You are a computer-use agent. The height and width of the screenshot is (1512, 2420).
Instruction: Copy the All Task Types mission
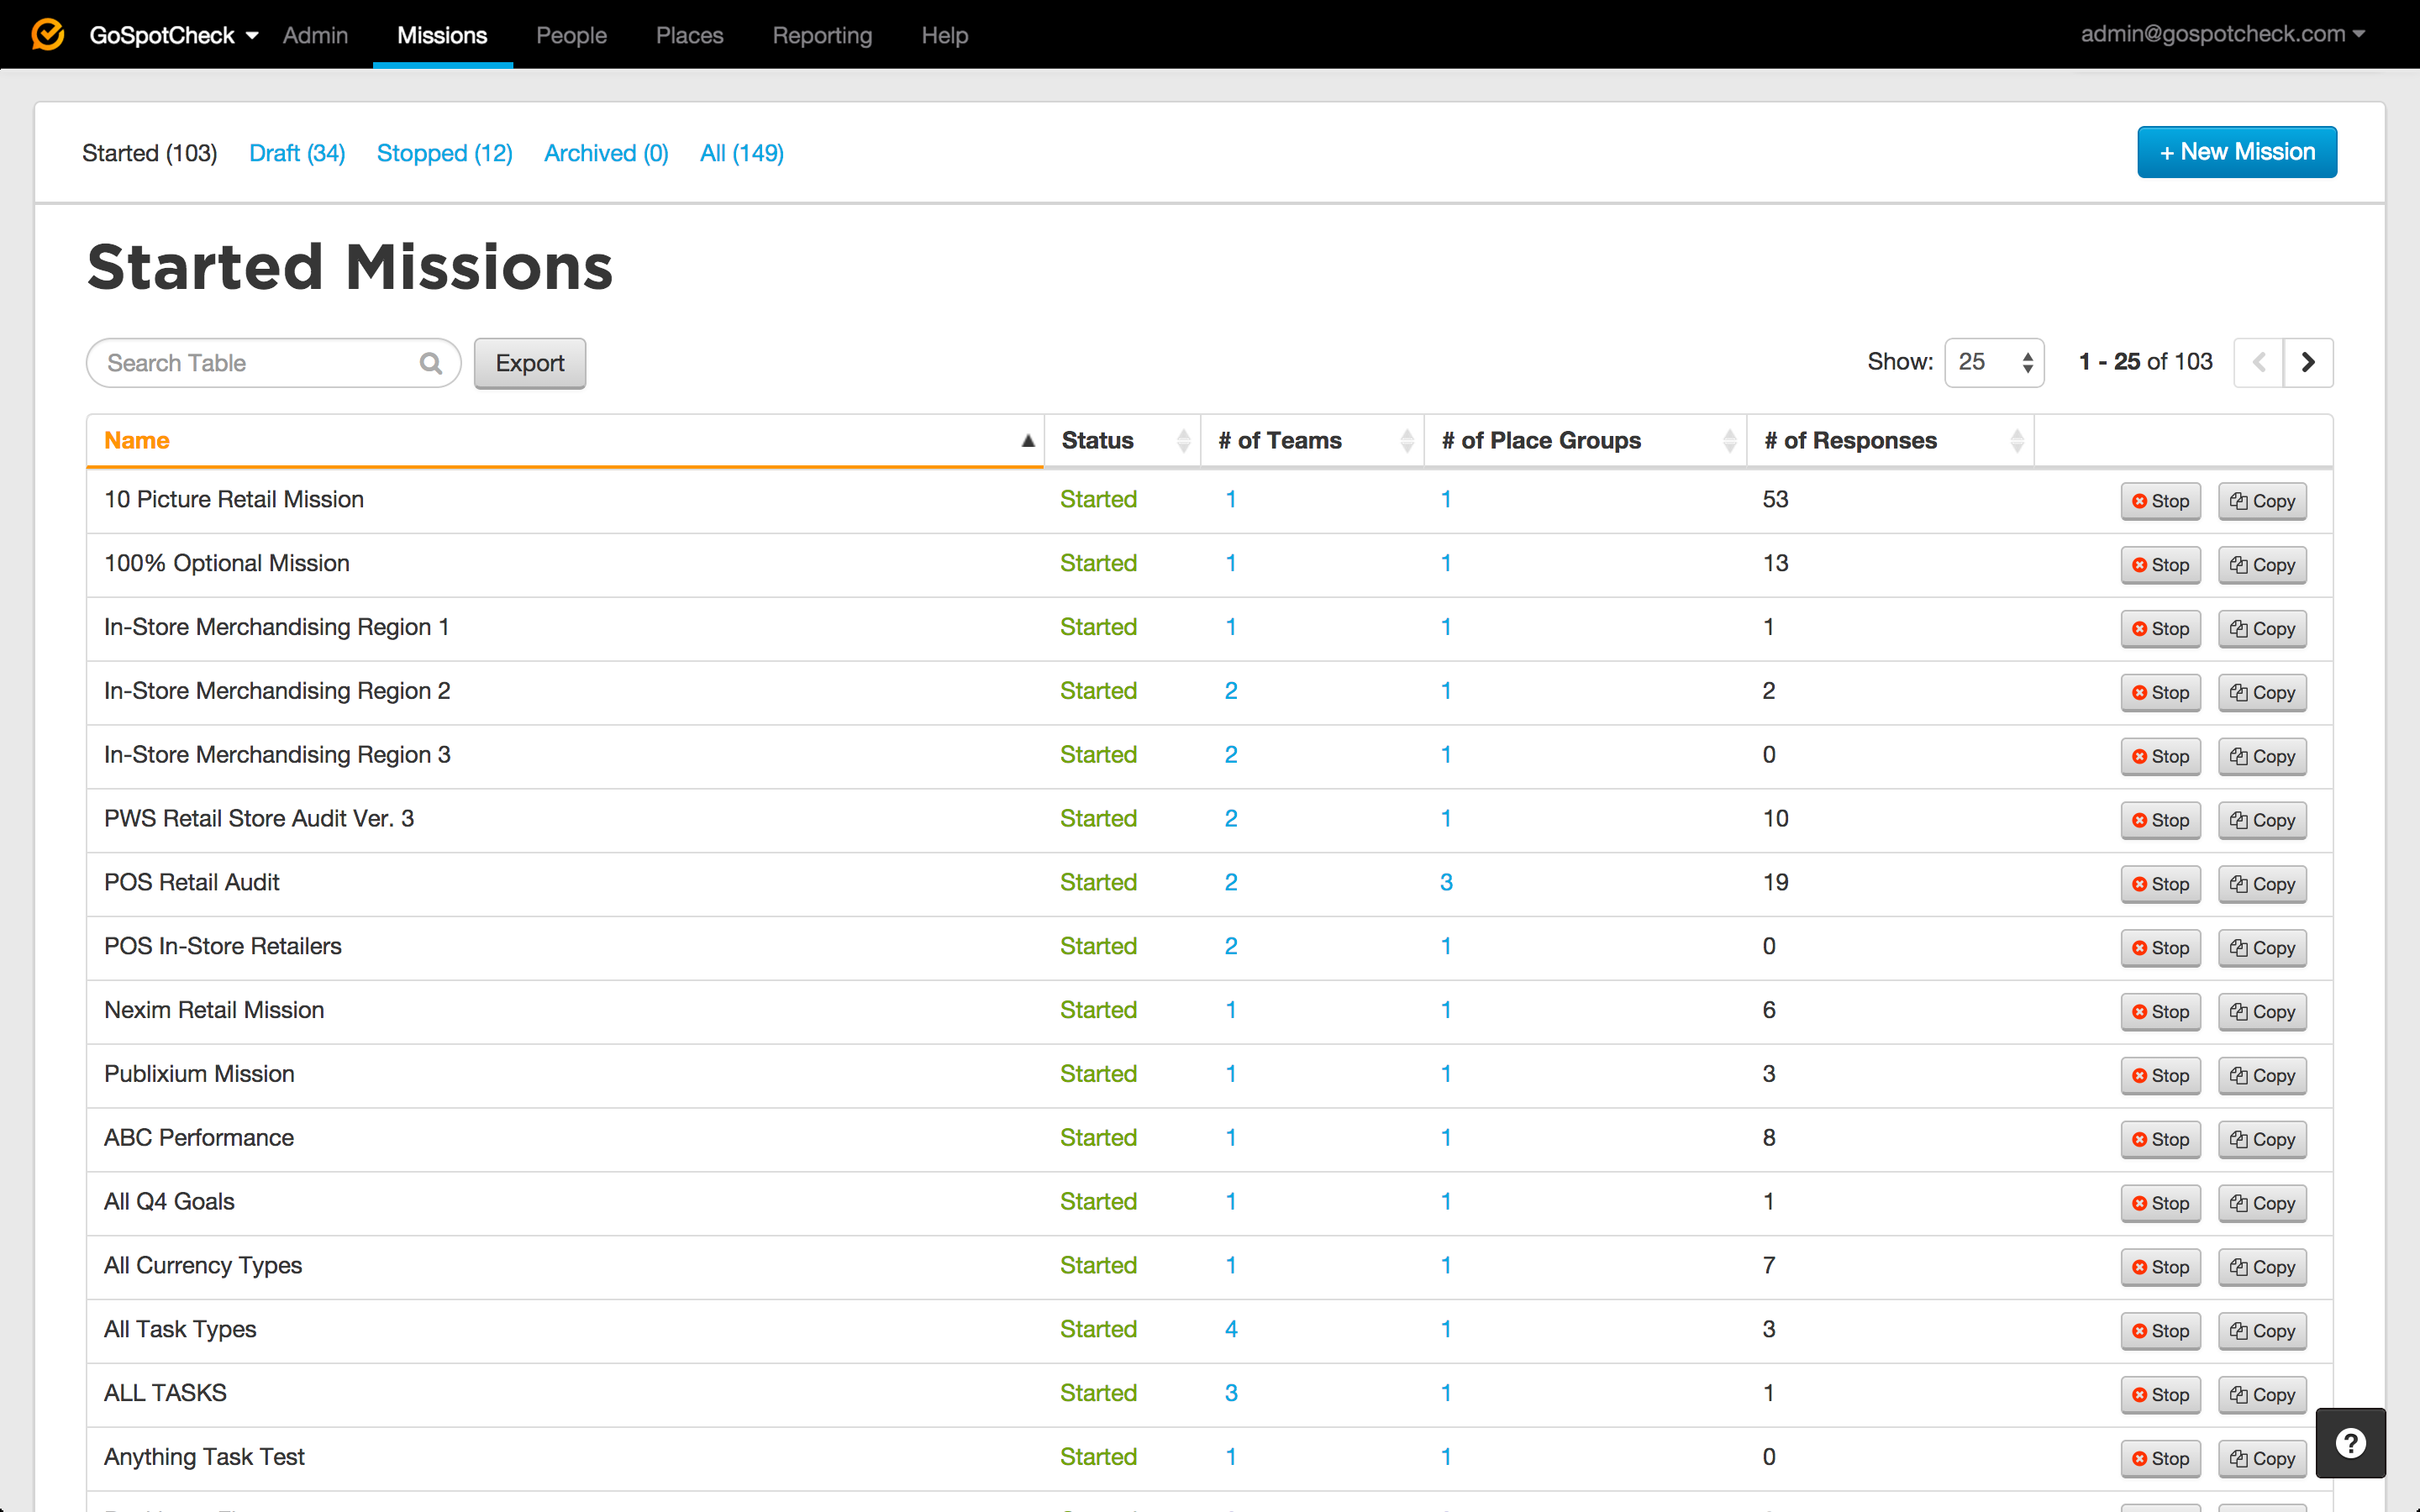tap(2262, 1331)
